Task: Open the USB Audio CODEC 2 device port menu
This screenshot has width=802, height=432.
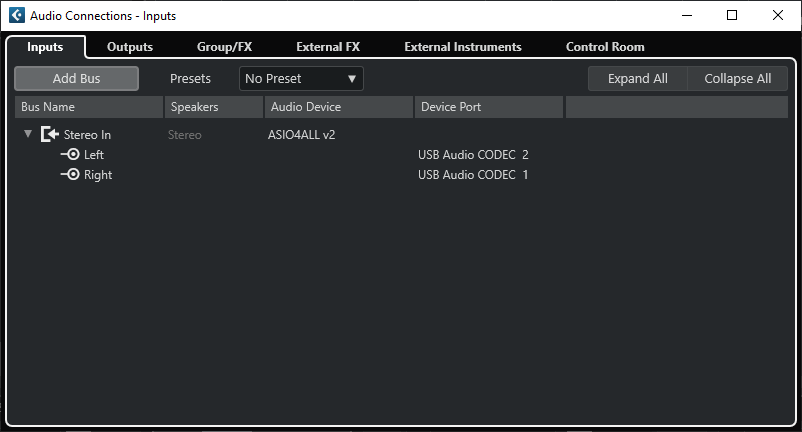Action: tap(473, 155)
